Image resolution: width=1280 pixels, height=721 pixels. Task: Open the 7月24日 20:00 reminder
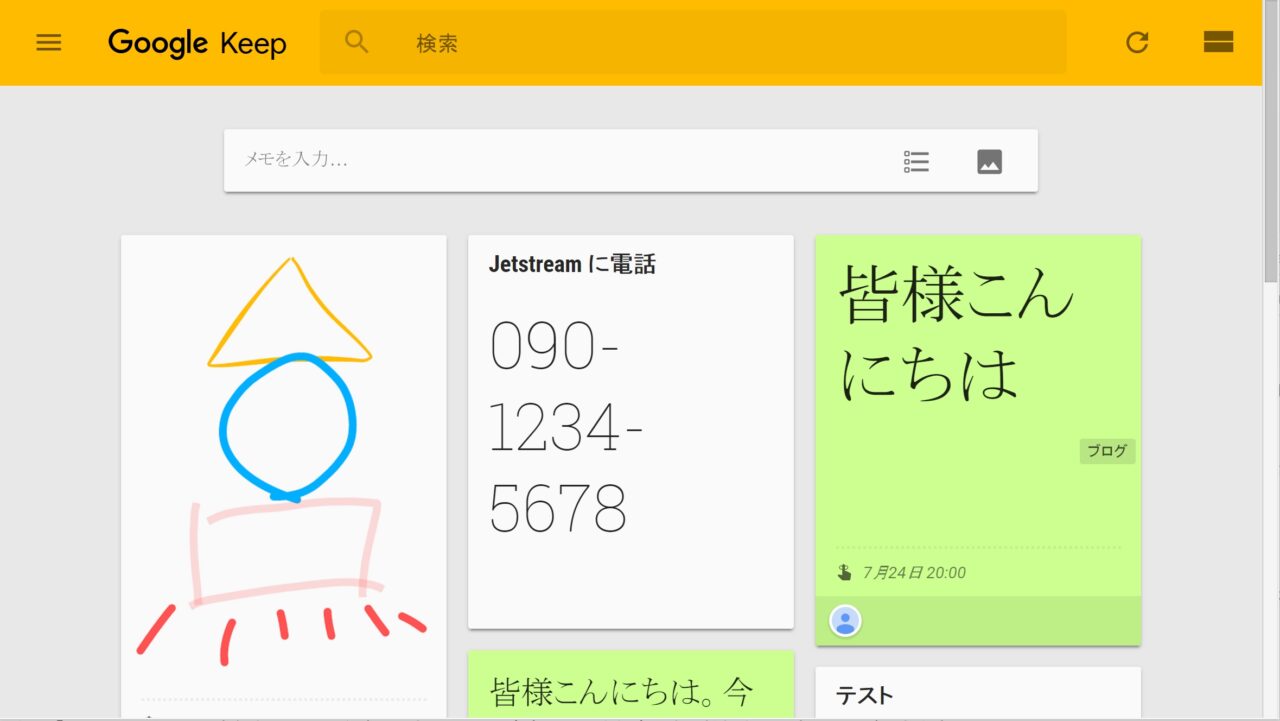tap(914, 573)
